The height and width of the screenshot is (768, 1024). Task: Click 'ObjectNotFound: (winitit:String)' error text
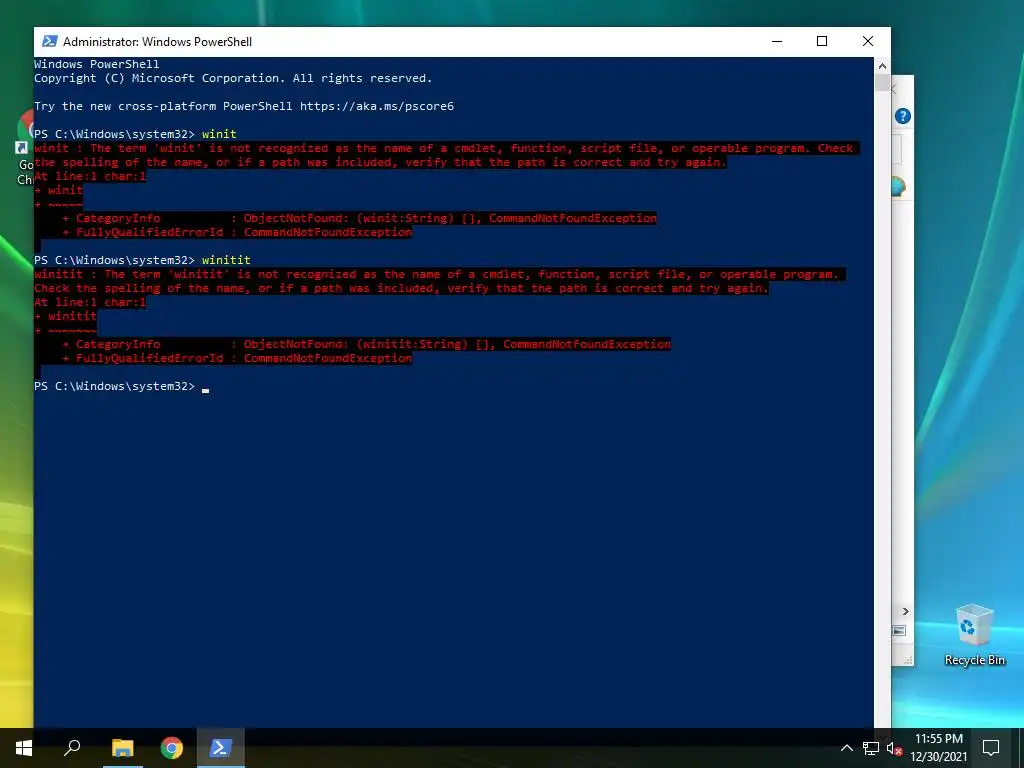click(x=356, y=344)
